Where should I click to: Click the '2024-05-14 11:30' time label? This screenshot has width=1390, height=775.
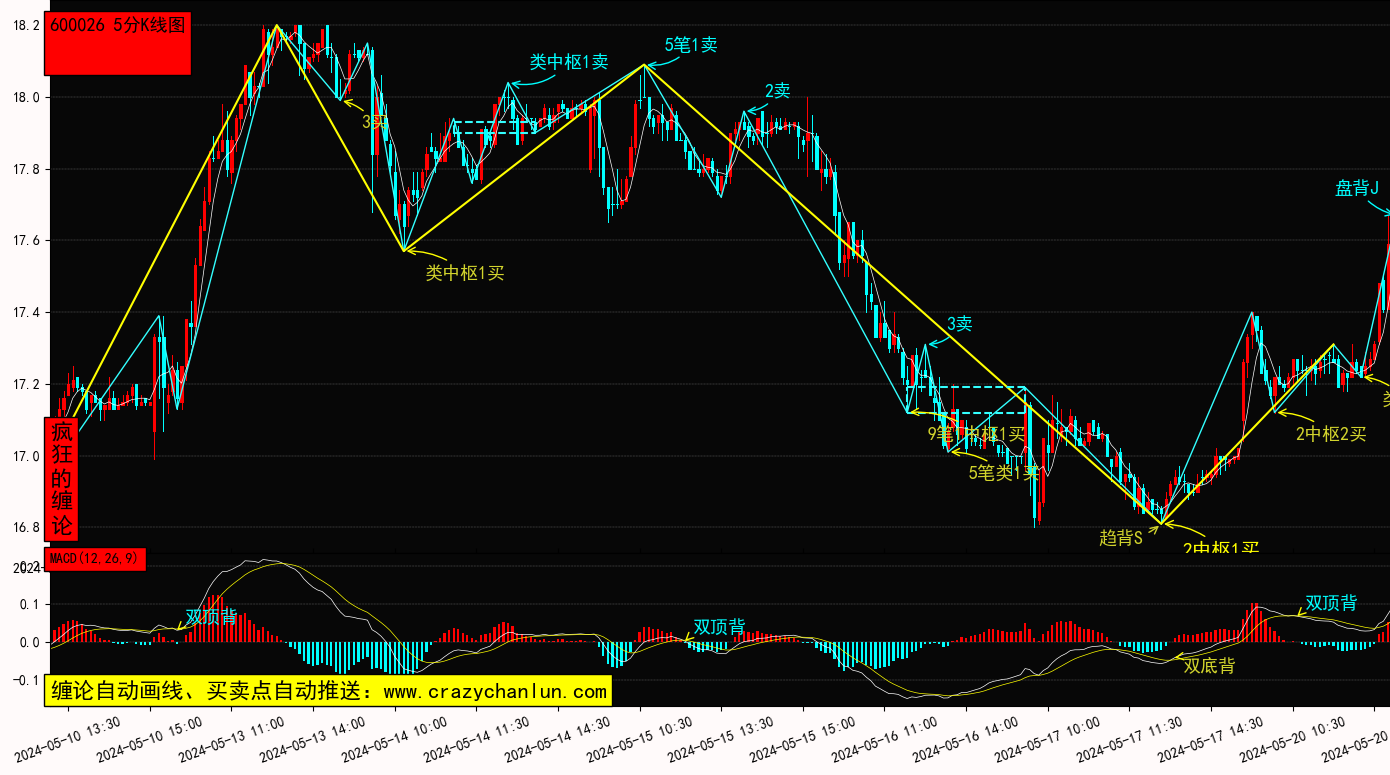476,739
